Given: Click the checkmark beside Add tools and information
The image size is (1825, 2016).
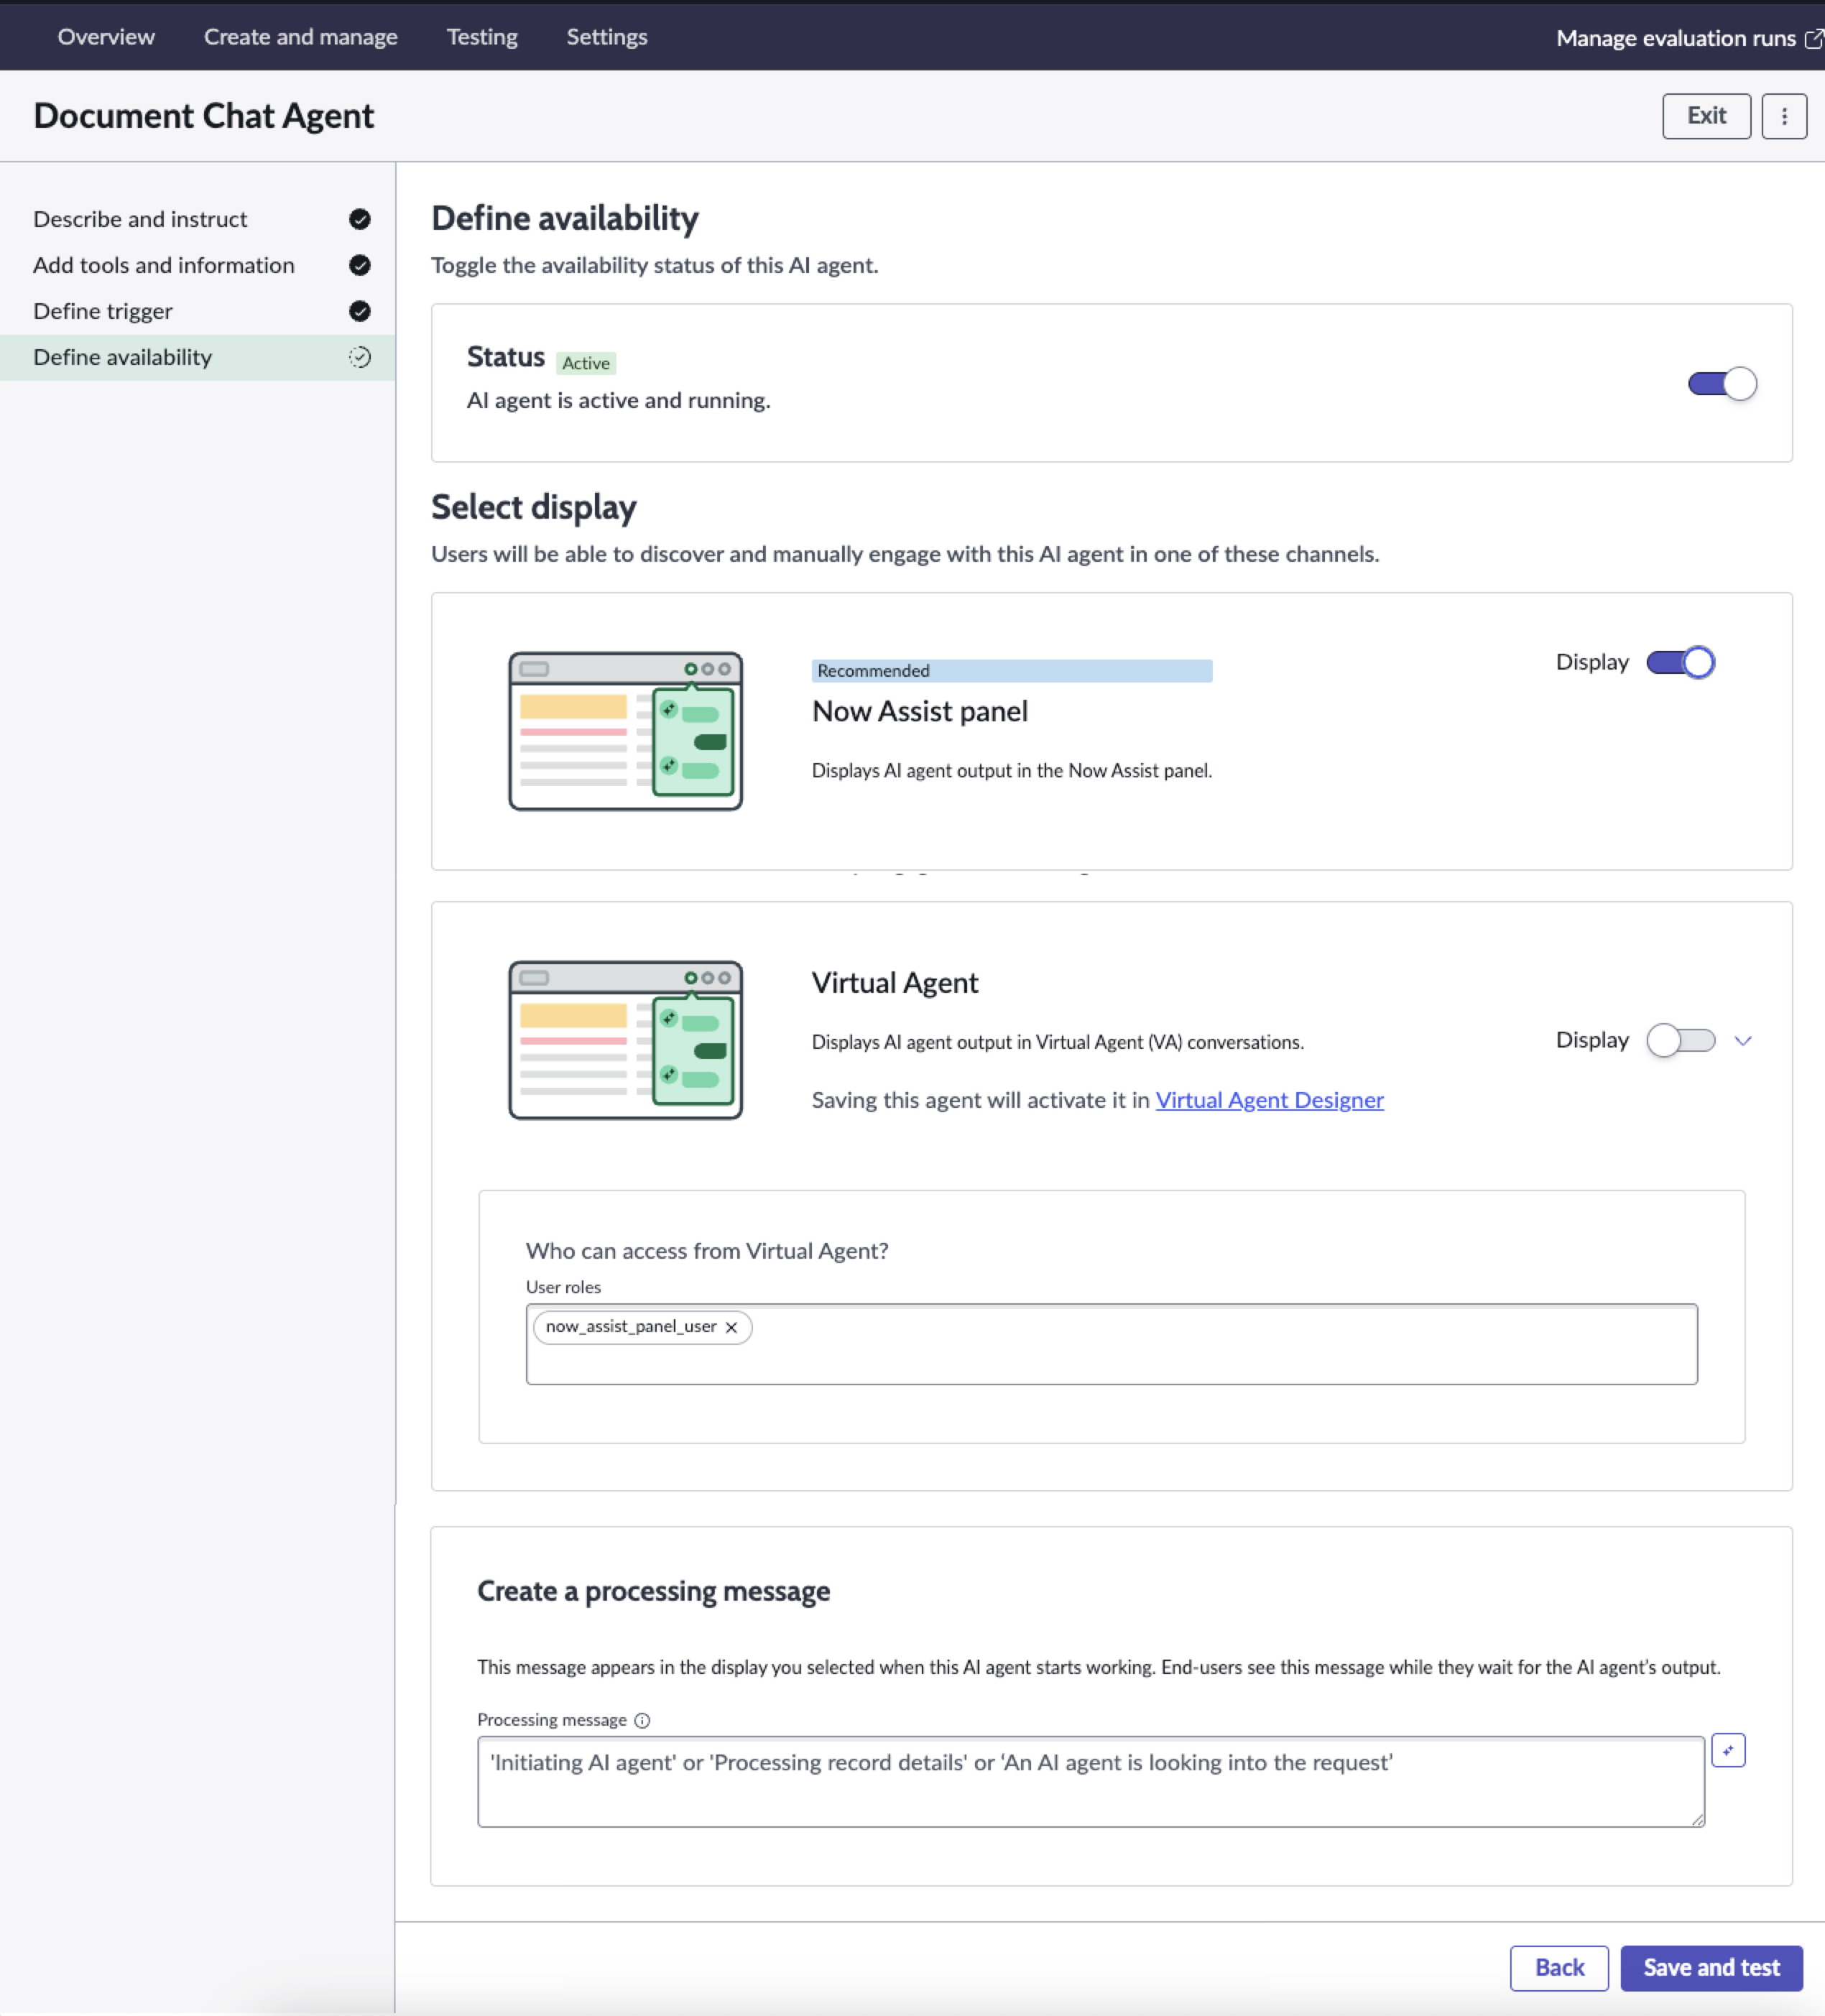Looking at the screenshot, I should coord(360,265).
